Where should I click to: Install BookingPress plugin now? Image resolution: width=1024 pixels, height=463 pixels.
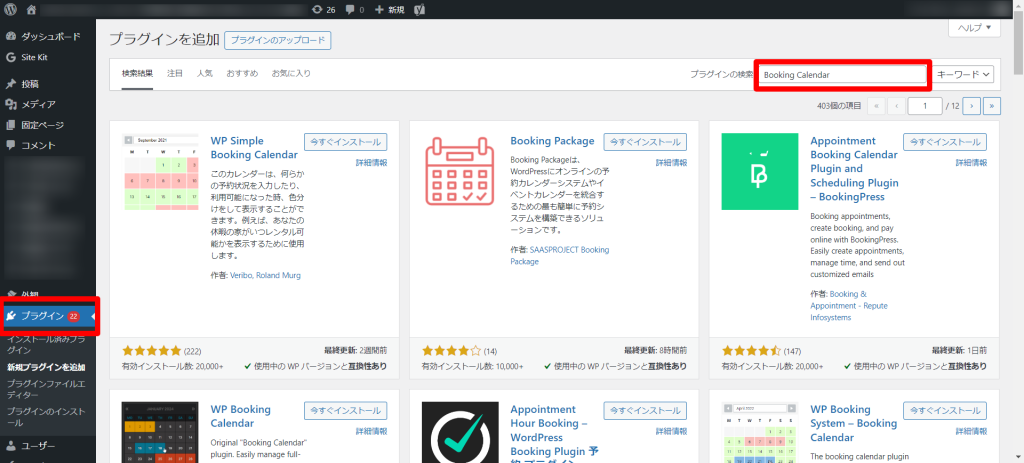pyautogui.click(x=945, y=142)
